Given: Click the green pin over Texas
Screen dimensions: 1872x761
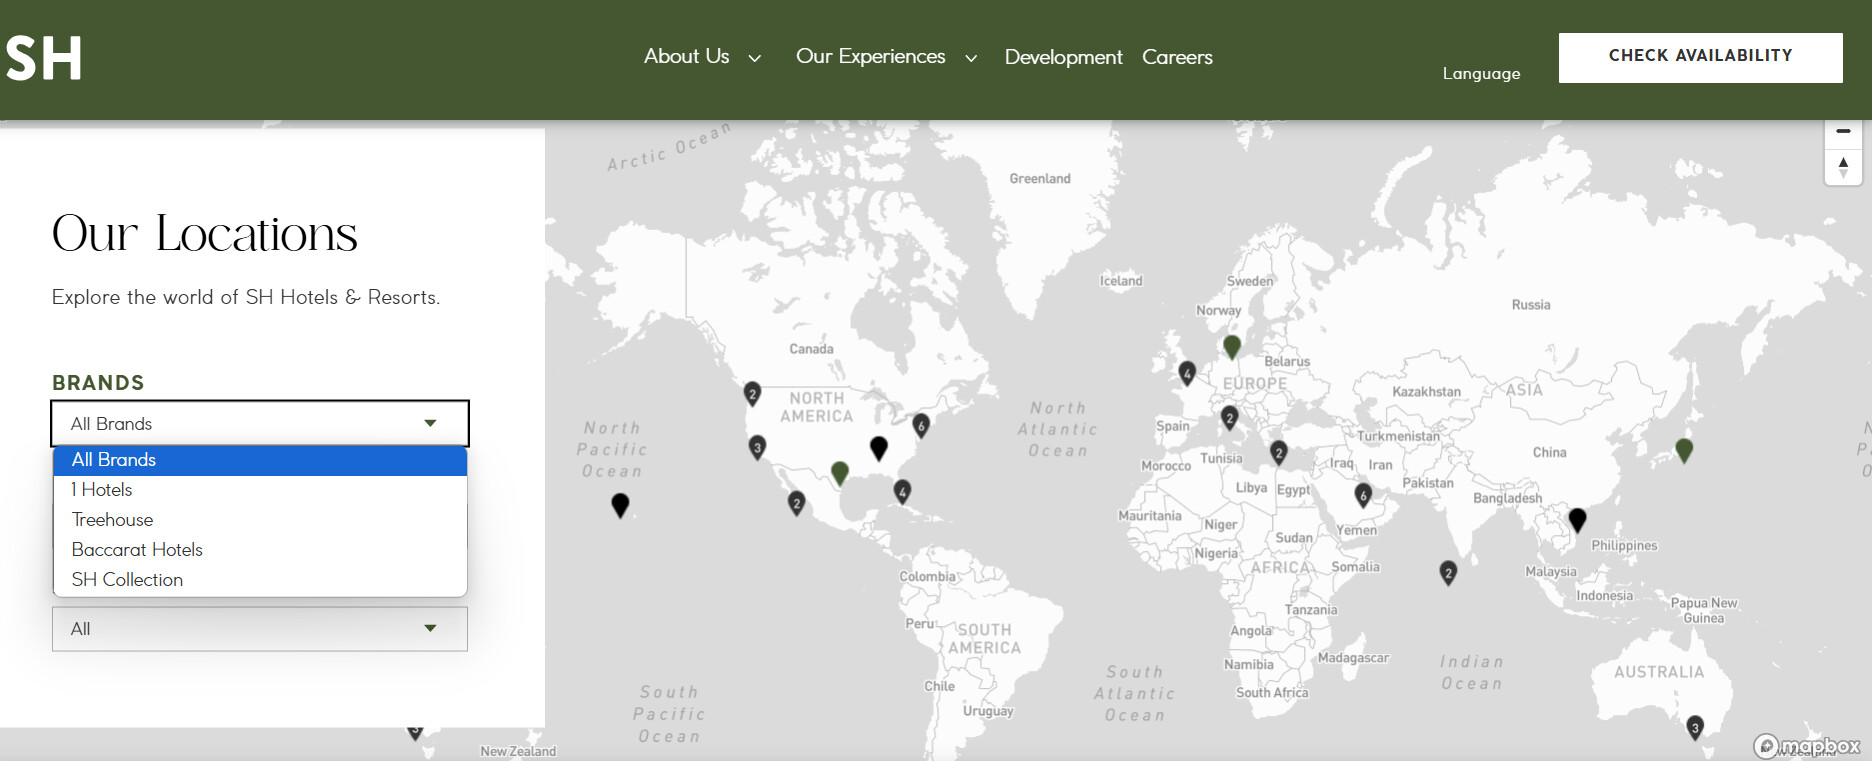Looking at the screenshot, I should coord(840,472).
